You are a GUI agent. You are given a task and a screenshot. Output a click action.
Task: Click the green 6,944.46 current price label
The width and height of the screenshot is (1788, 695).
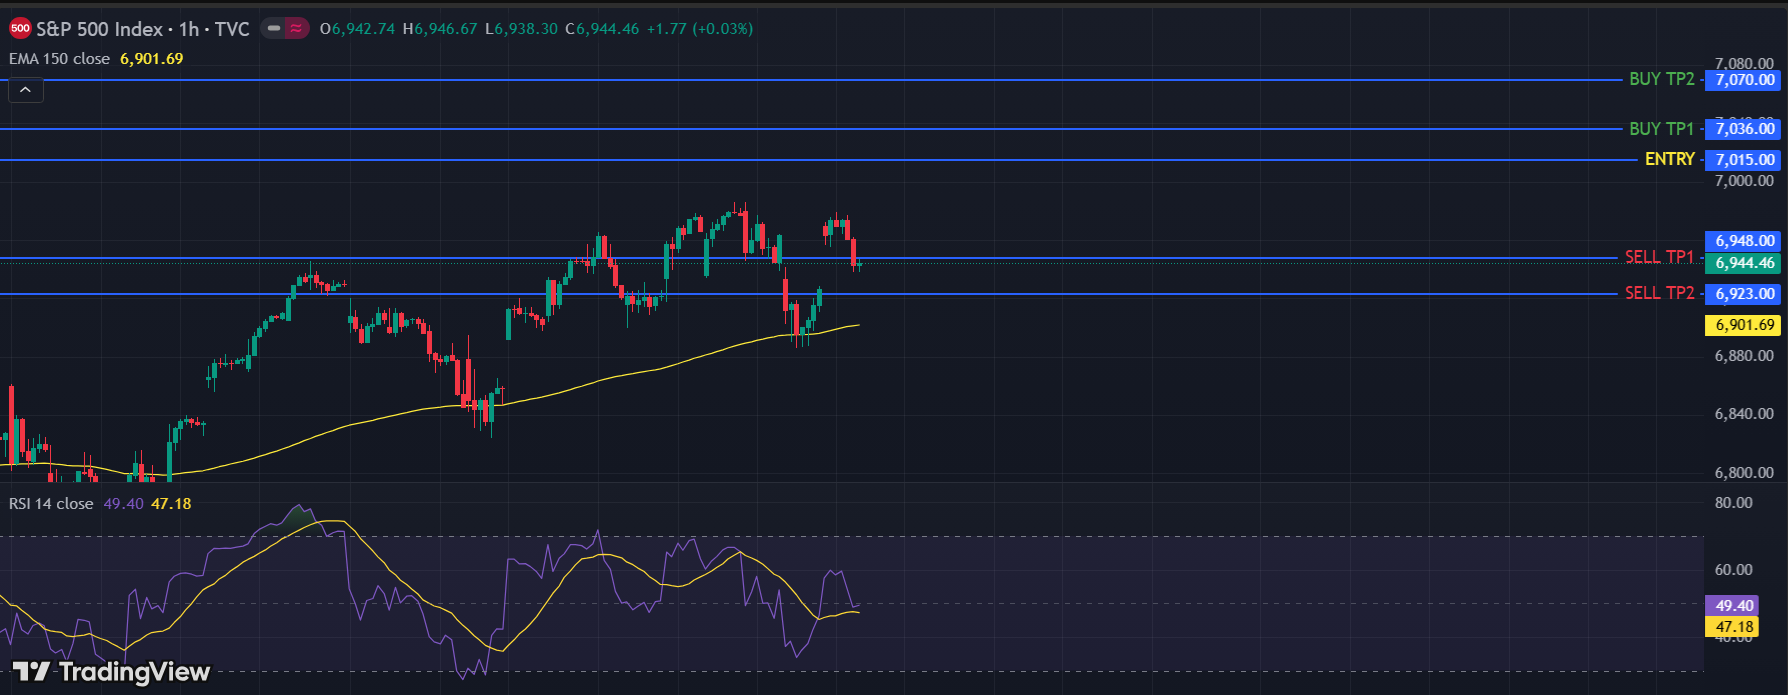click(x=1745, y=264)
